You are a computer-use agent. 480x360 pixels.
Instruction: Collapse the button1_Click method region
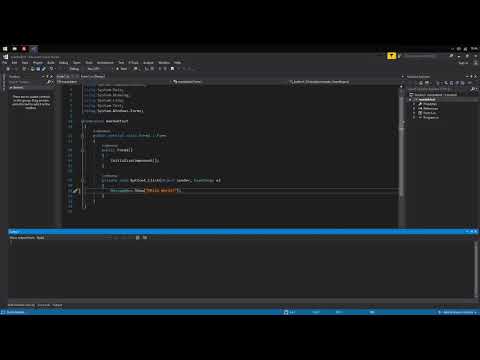click(x=83, y=180)
